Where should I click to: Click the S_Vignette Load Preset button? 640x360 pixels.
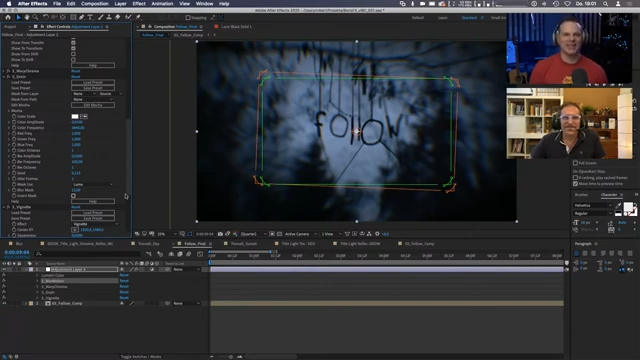(x=93, y=213)
